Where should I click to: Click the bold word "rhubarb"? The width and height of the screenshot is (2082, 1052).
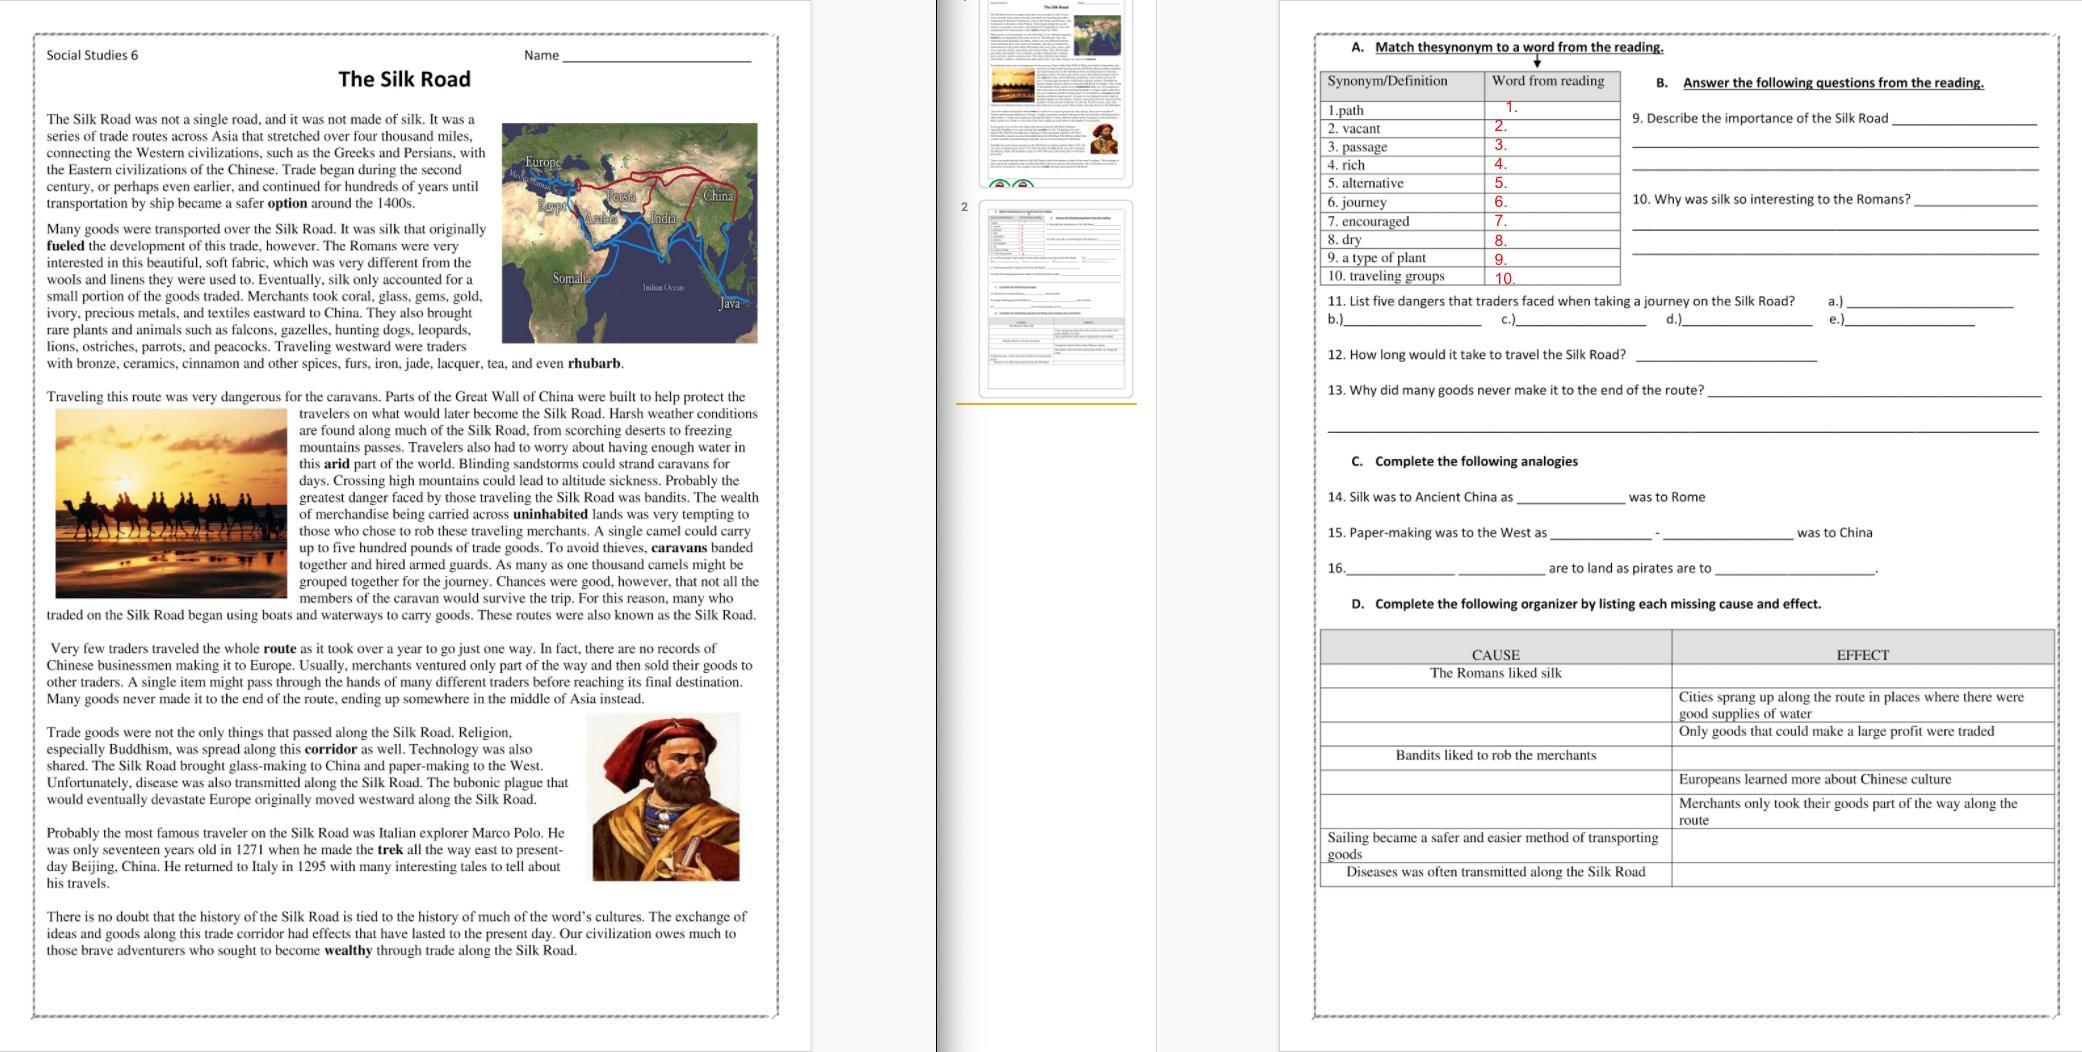(x=595, y=364)
